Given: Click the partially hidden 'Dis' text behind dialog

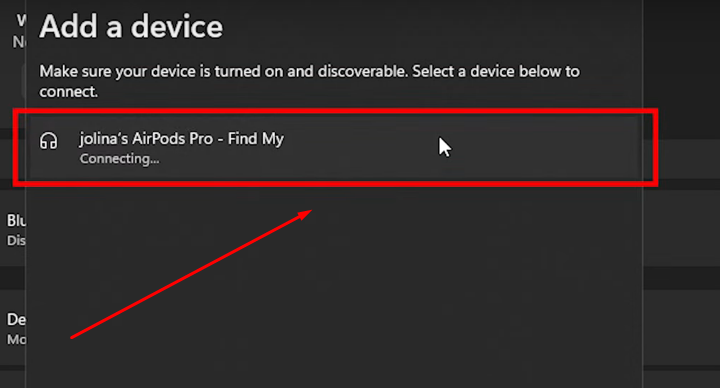Looking at the screenshot, I should pos(16,241).
